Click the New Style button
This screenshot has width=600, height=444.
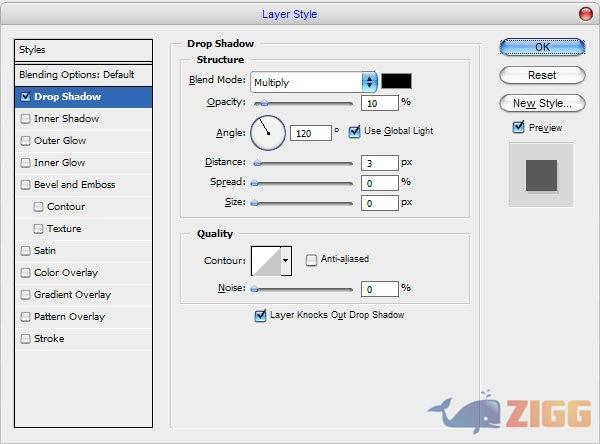click(542, 103)
